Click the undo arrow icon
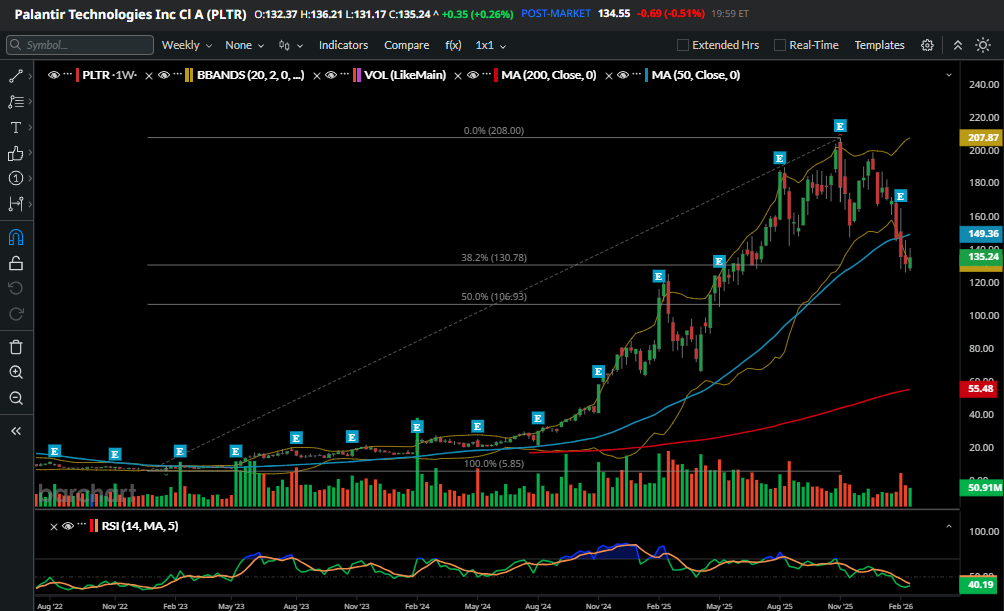 [x=15, y=288]
